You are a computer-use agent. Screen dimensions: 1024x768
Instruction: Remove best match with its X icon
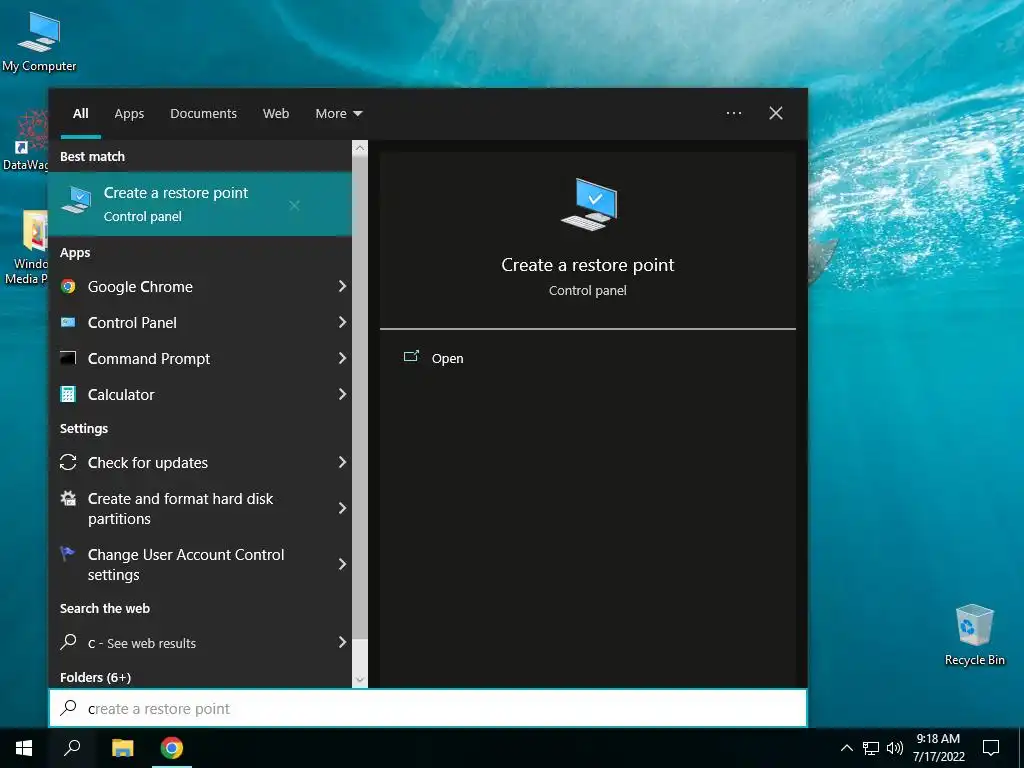click(x=295, y=205)
